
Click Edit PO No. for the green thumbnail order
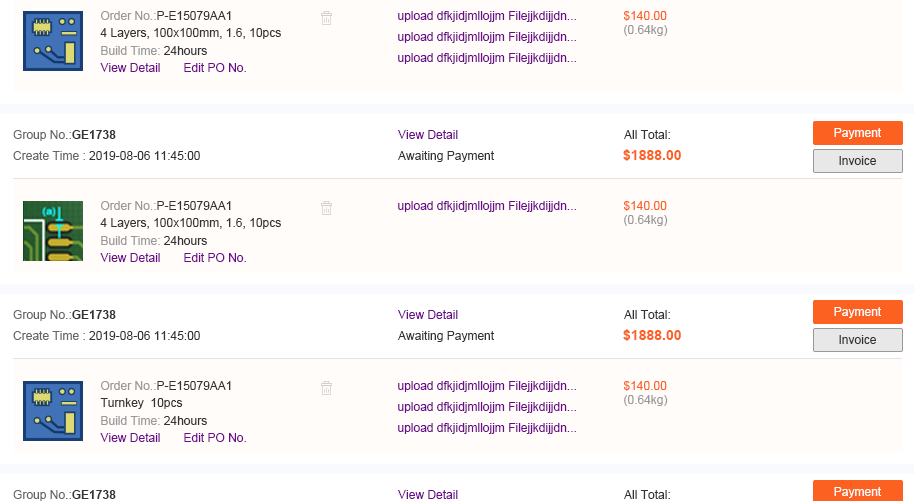click(215, 258)
